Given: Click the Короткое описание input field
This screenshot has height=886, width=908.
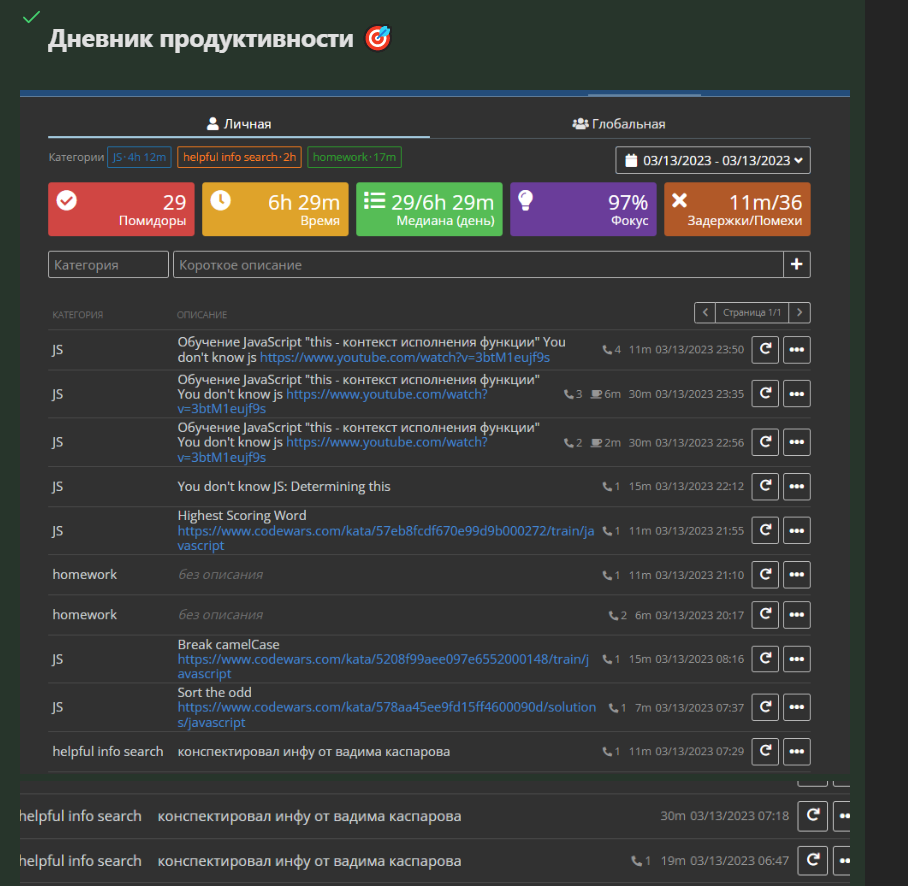Looking at the screenshot, I should coord(477,265).
